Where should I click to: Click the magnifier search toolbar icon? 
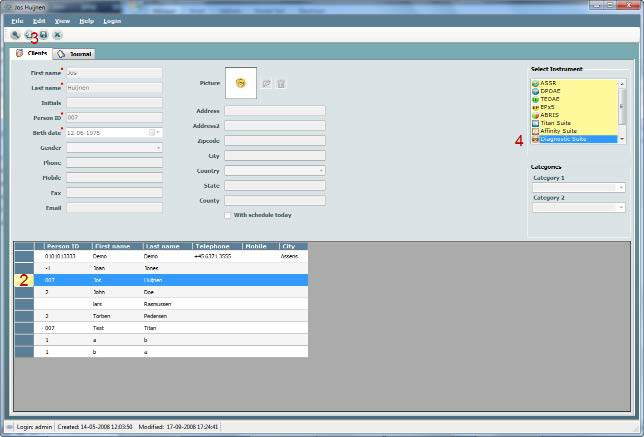pyautogui.click(x=15, y=35)
